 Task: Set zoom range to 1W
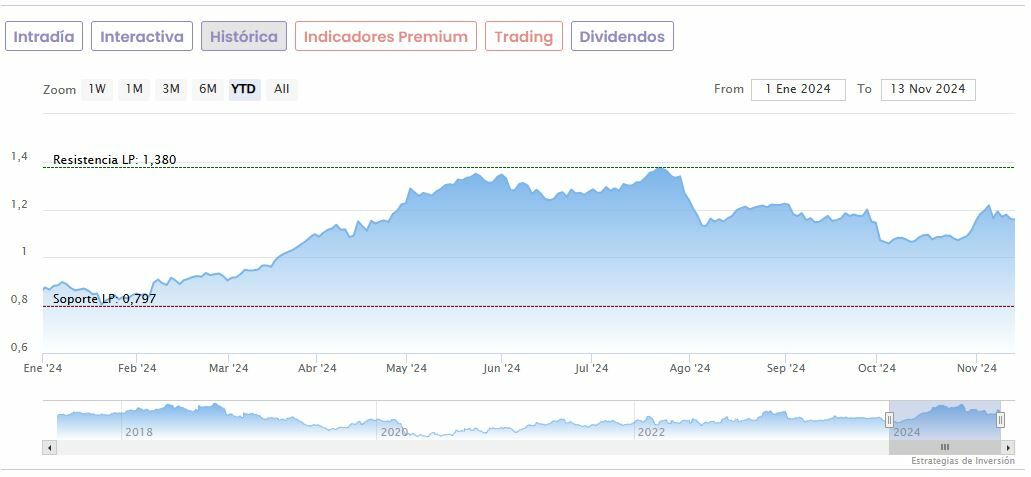[96, 89]
